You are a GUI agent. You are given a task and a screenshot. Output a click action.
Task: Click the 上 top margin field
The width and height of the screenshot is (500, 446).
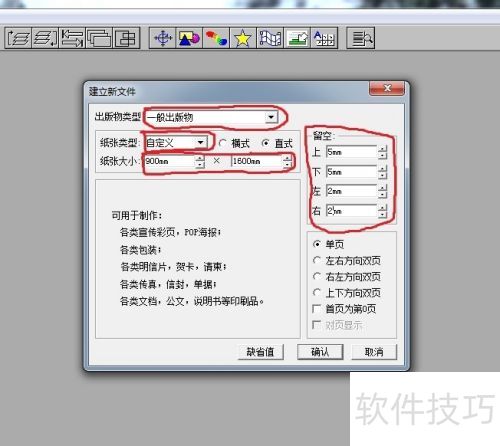[351, 152]
